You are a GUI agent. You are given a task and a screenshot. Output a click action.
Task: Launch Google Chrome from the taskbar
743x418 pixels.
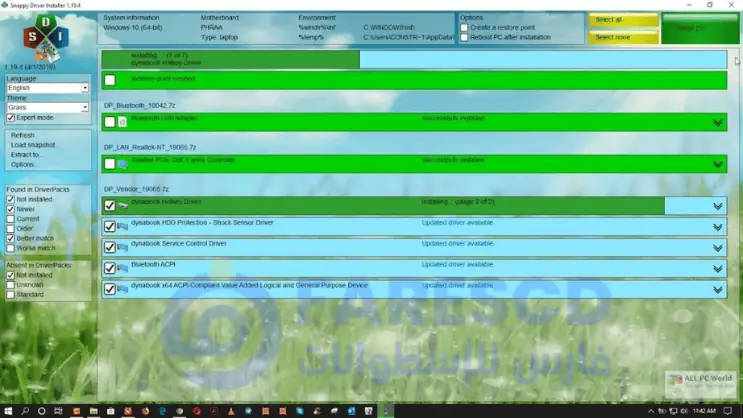coord(180,411)
